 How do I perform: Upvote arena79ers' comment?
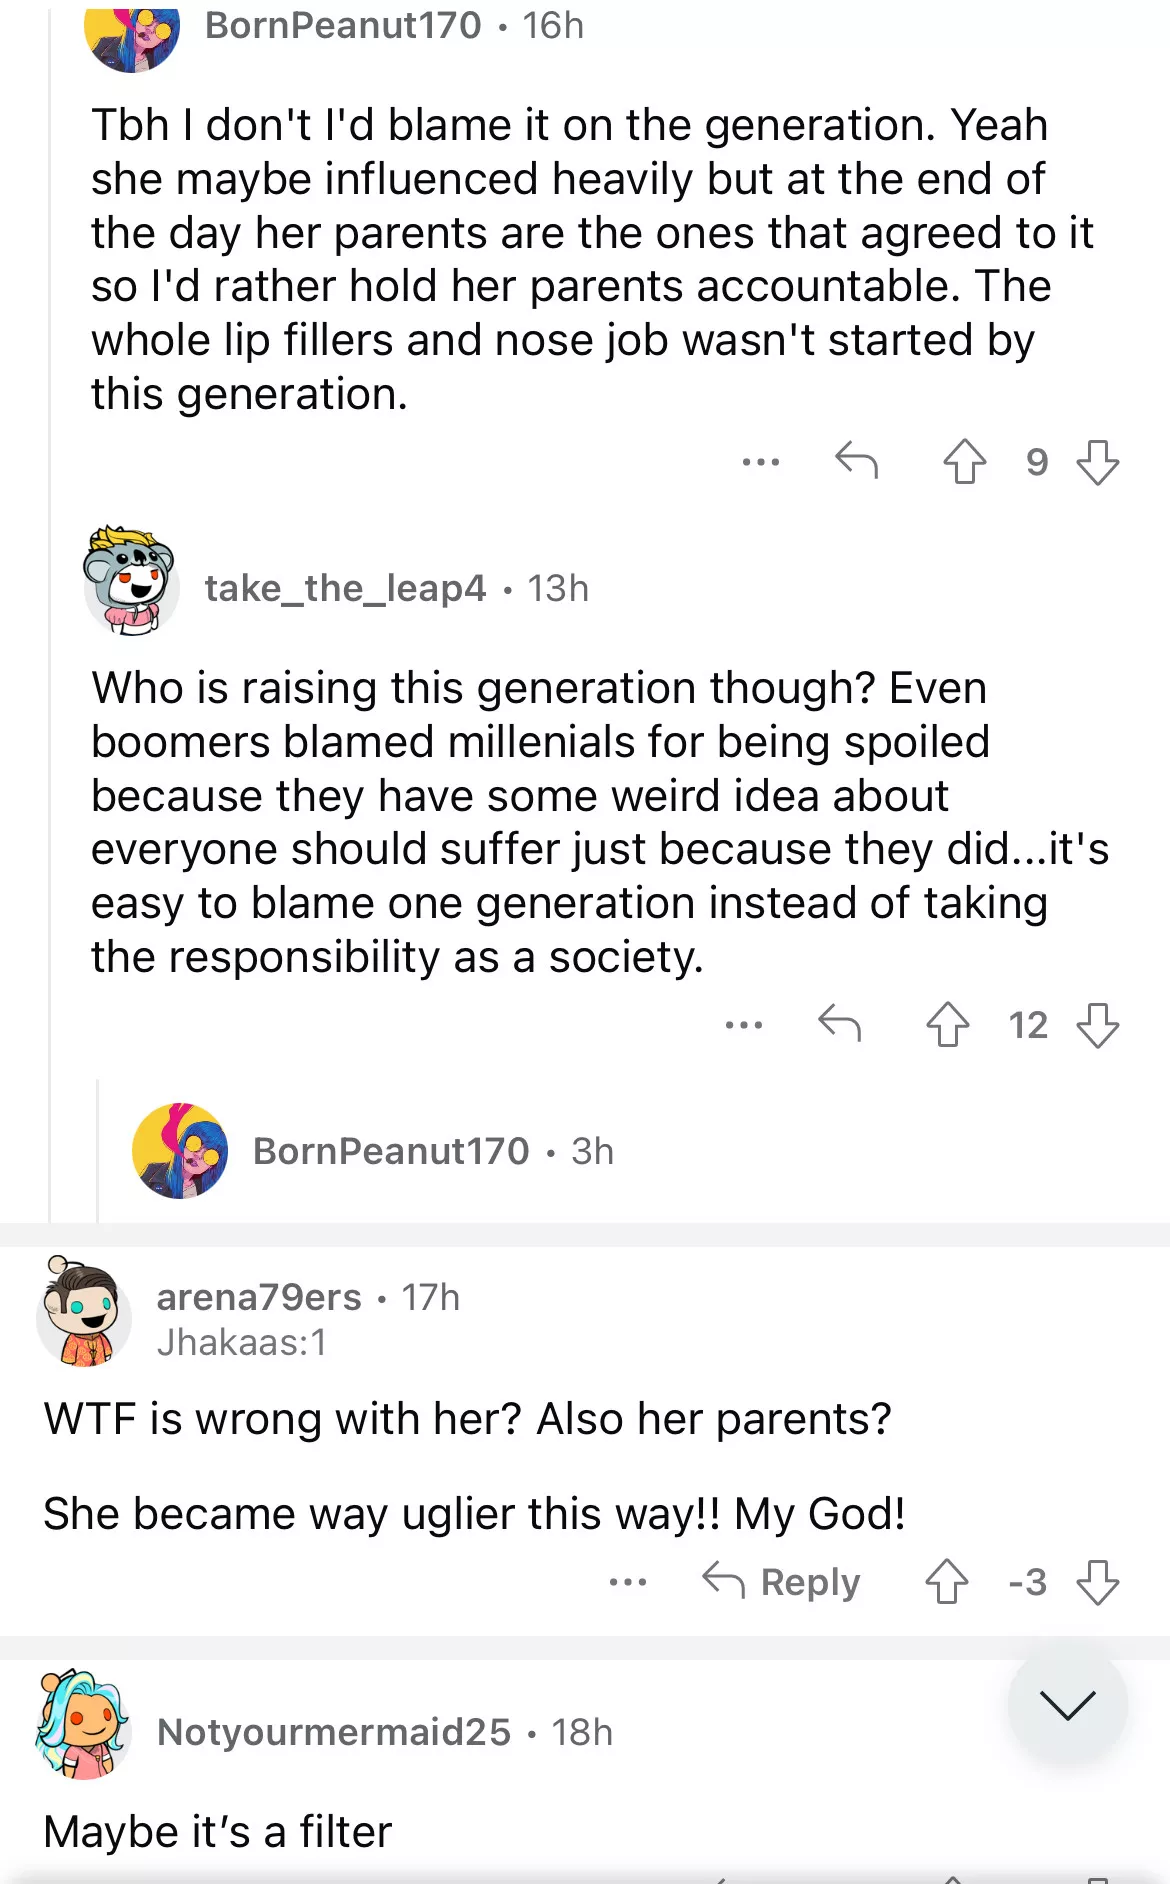click(x=946, y=1582)
